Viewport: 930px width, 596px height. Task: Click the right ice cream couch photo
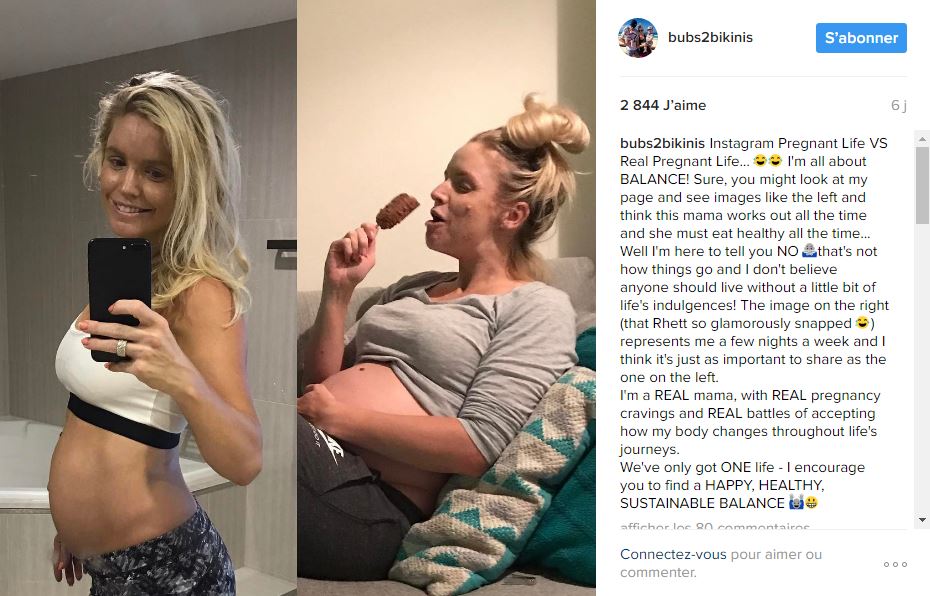(446, 298)
